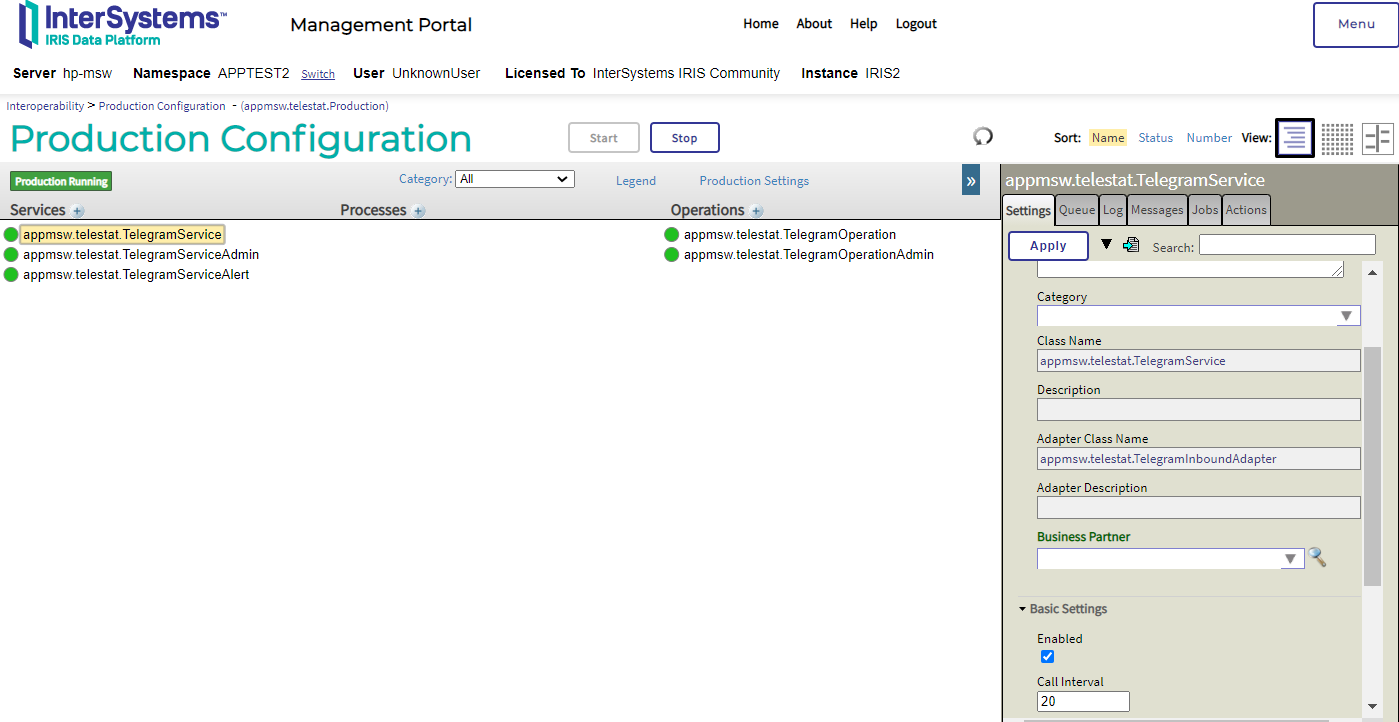This screenshot has width=1399, height=722.
Task: Click the restore defaults icon beside Apply
Action: [x=1131, y=244]
